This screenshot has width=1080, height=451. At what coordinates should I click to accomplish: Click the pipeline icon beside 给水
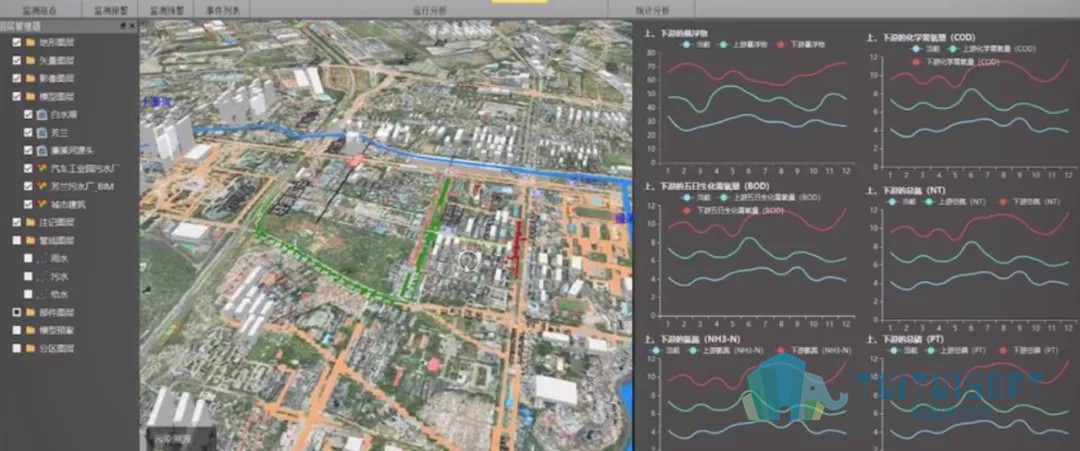tap(41, 294)
